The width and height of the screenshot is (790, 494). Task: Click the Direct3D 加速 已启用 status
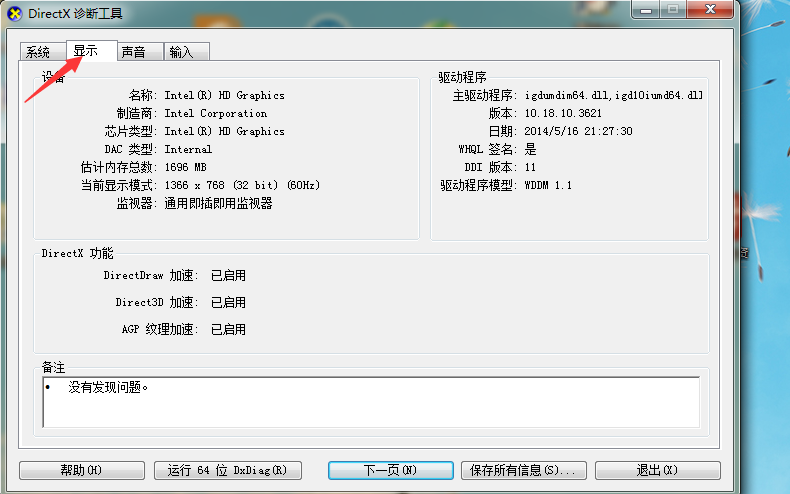[x=228, y=302]
